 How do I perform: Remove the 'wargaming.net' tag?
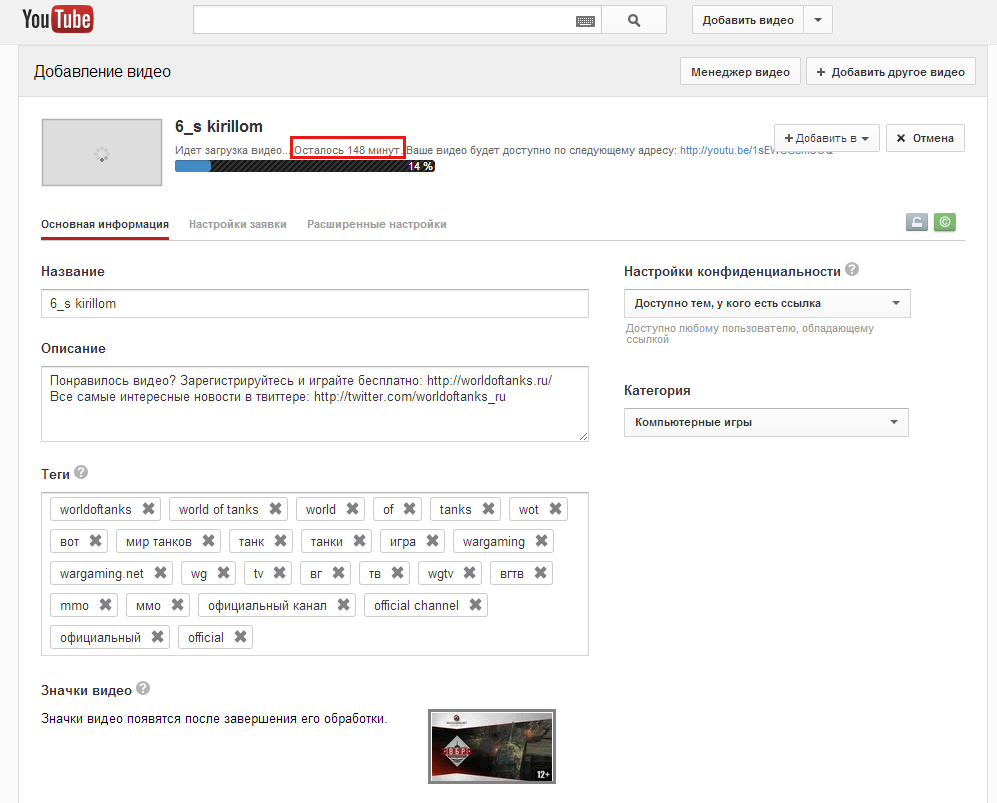(160, 573)
